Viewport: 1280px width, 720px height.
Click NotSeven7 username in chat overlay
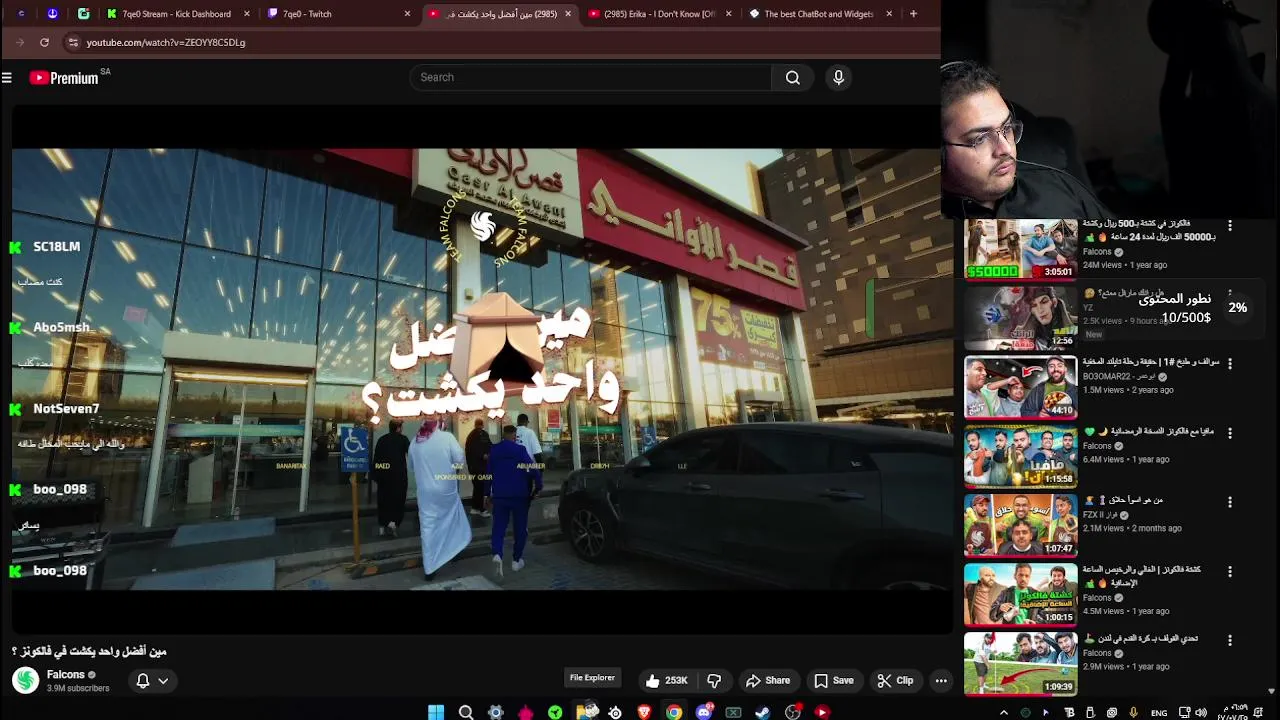pos(66,409)
